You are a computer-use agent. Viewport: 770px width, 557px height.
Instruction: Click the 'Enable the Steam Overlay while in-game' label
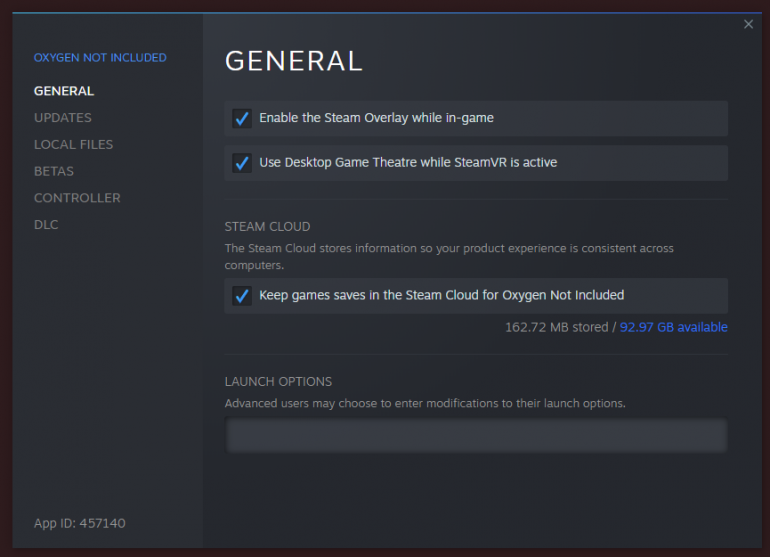pos(376,118)
